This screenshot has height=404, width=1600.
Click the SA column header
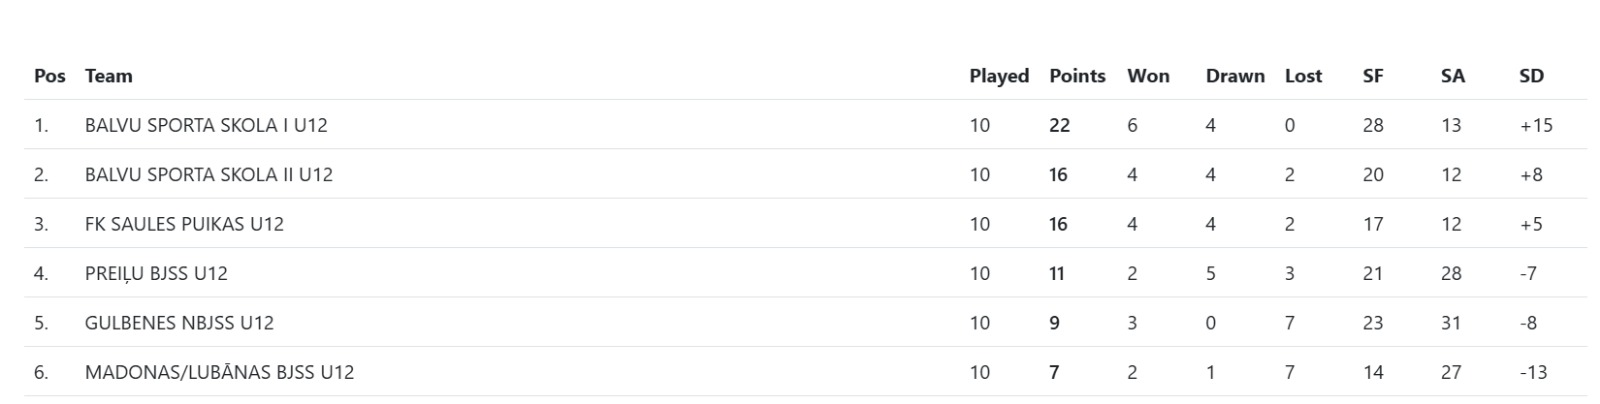pyautogui.click(x=1452, y=76)
